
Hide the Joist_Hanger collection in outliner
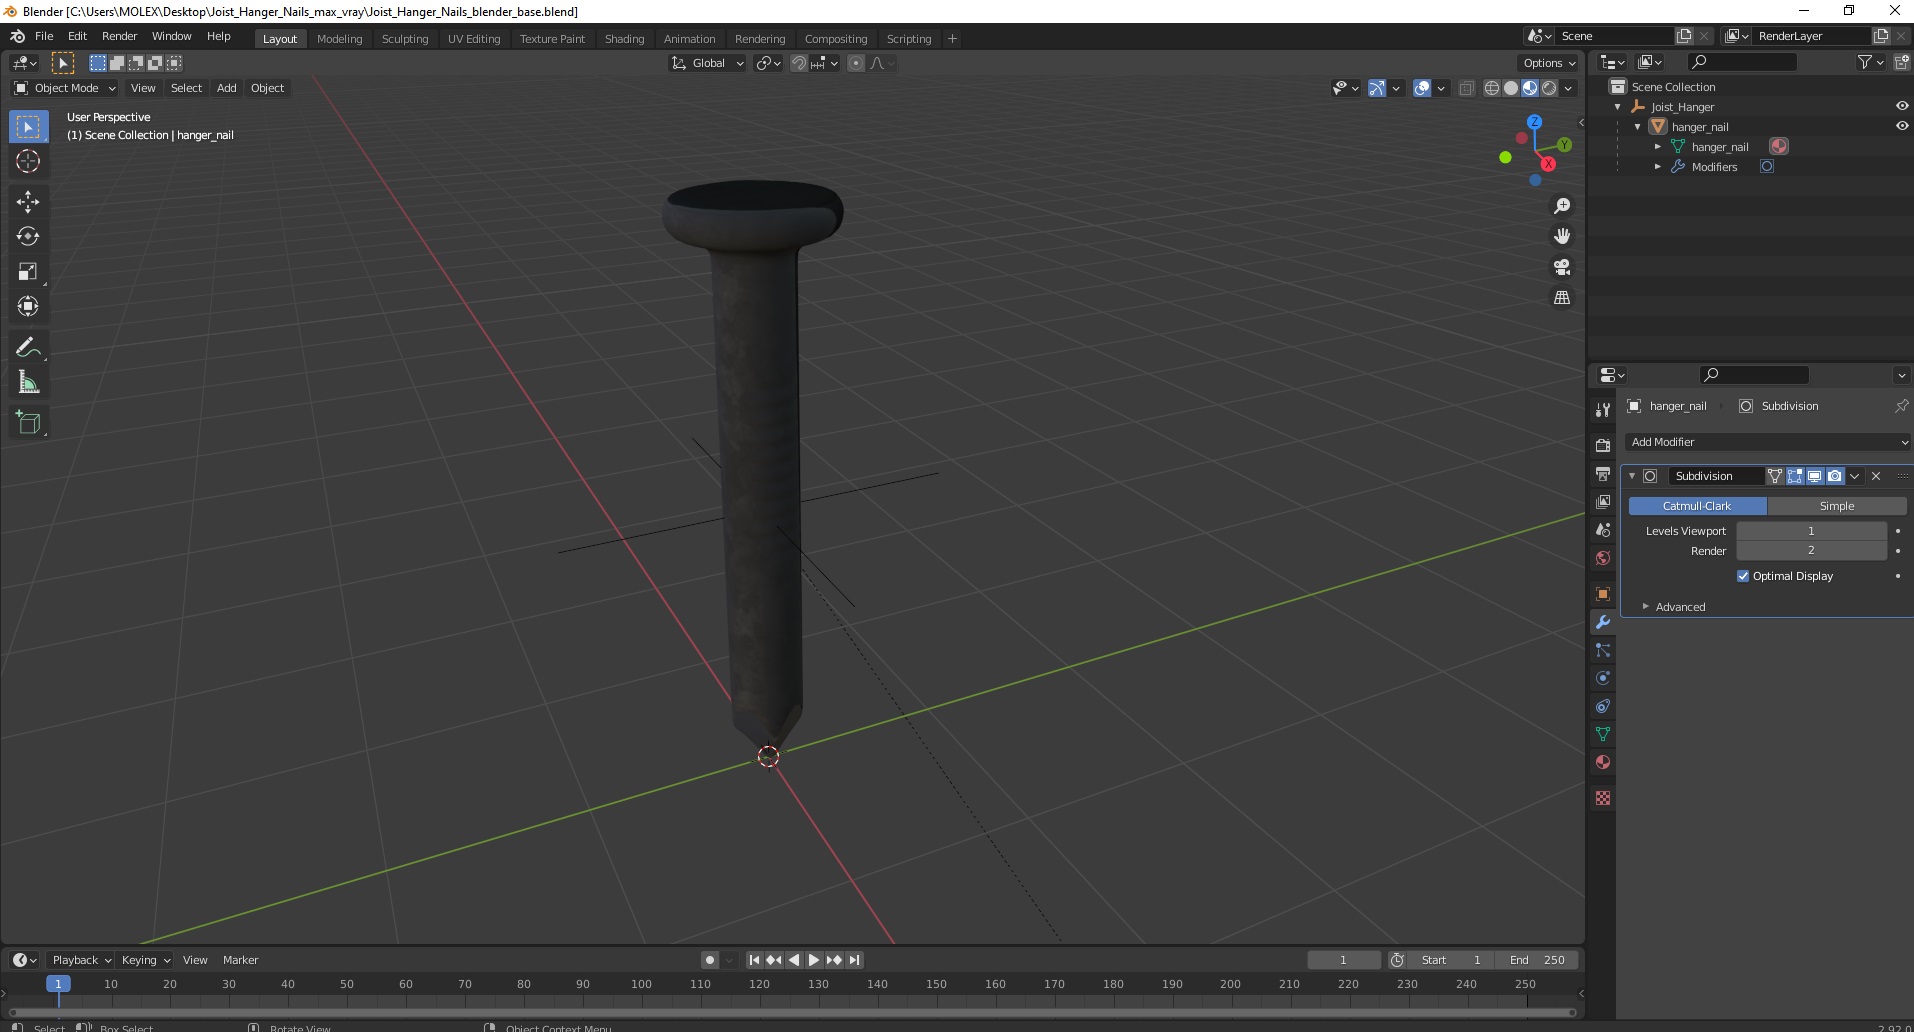1901,106
